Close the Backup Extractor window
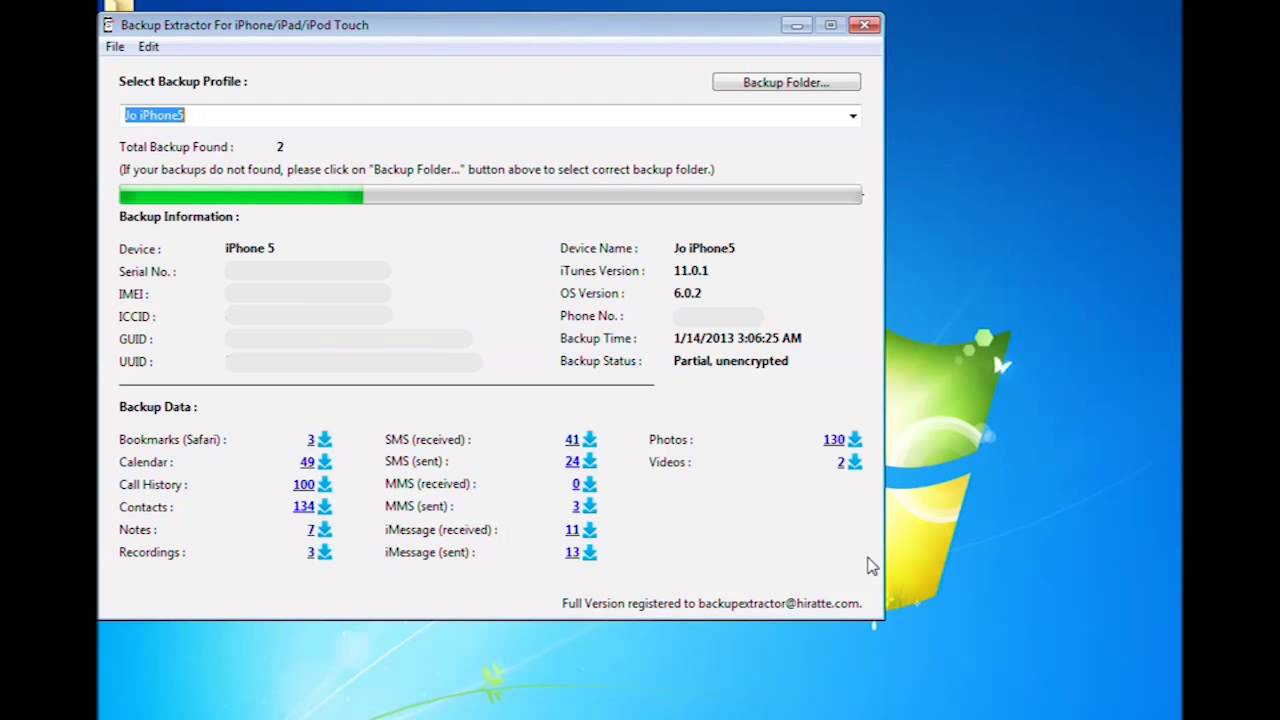The width and height of the screenshot is (1280, 720). pyautogui.click(x=864, y=25)
